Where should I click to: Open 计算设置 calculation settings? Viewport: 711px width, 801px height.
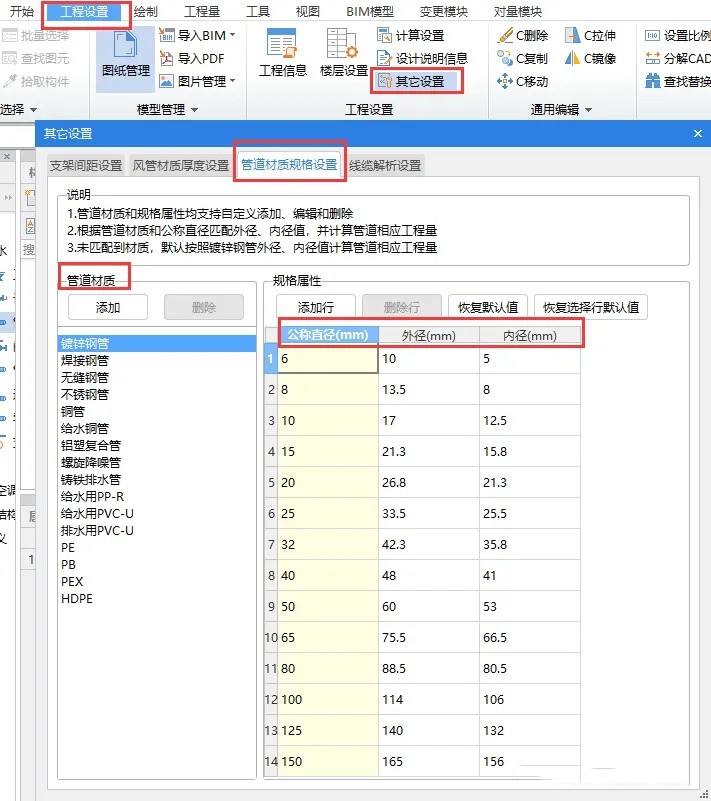coord(411,36)
